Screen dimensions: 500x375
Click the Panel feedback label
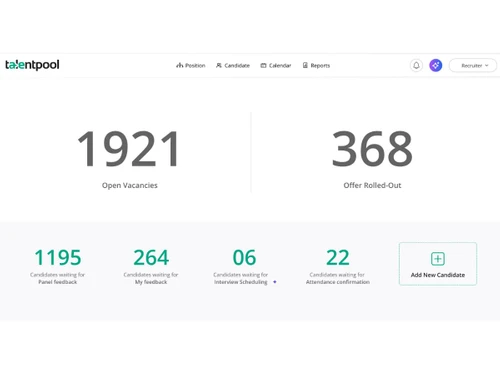[x=58, y=282]
